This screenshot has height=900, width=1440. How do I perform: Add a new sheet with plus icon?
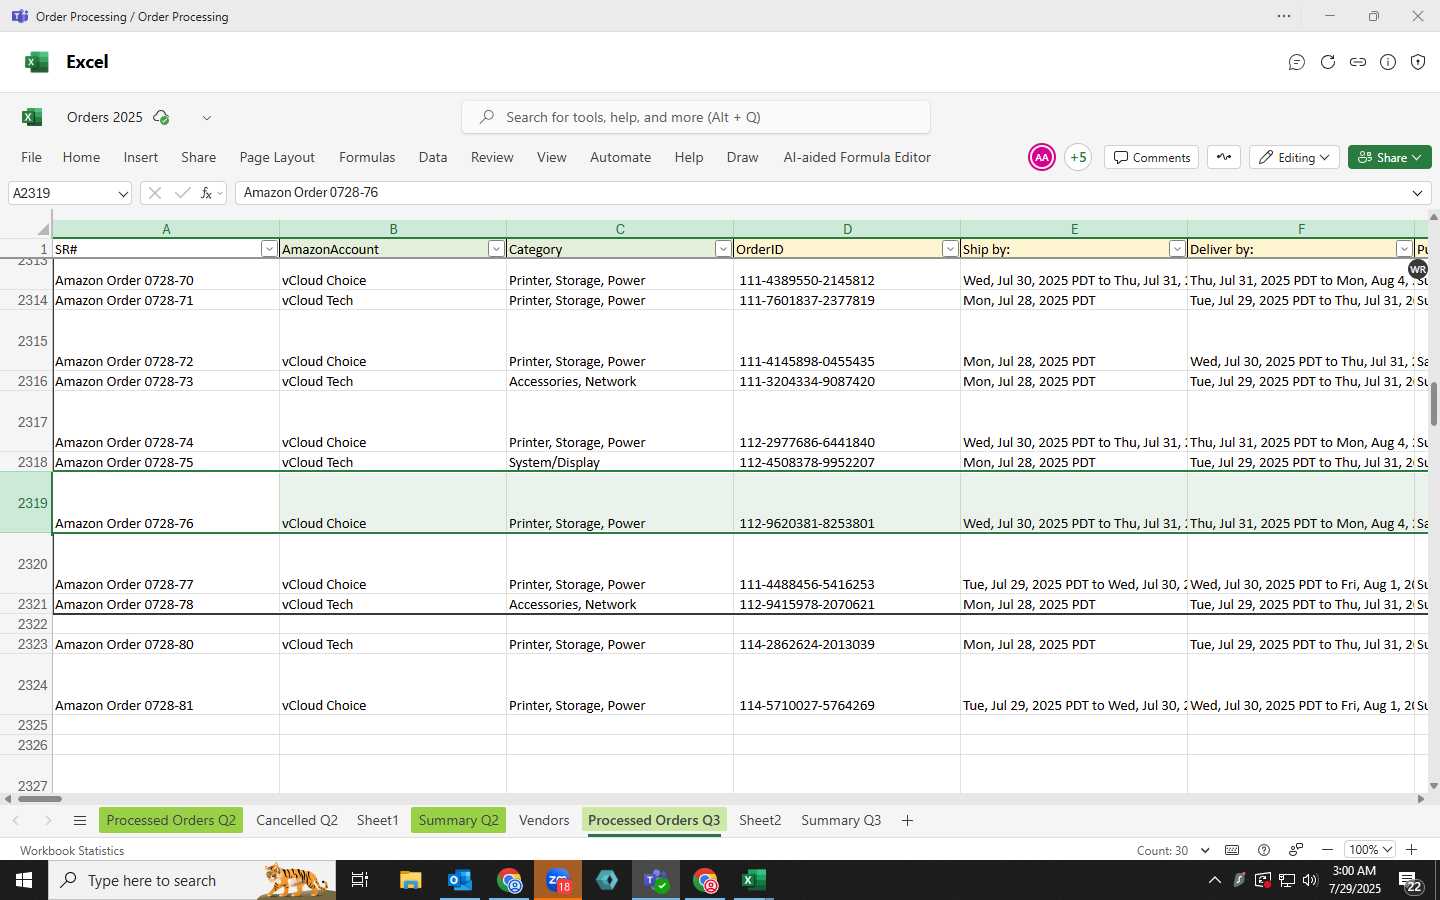[907, 820]
